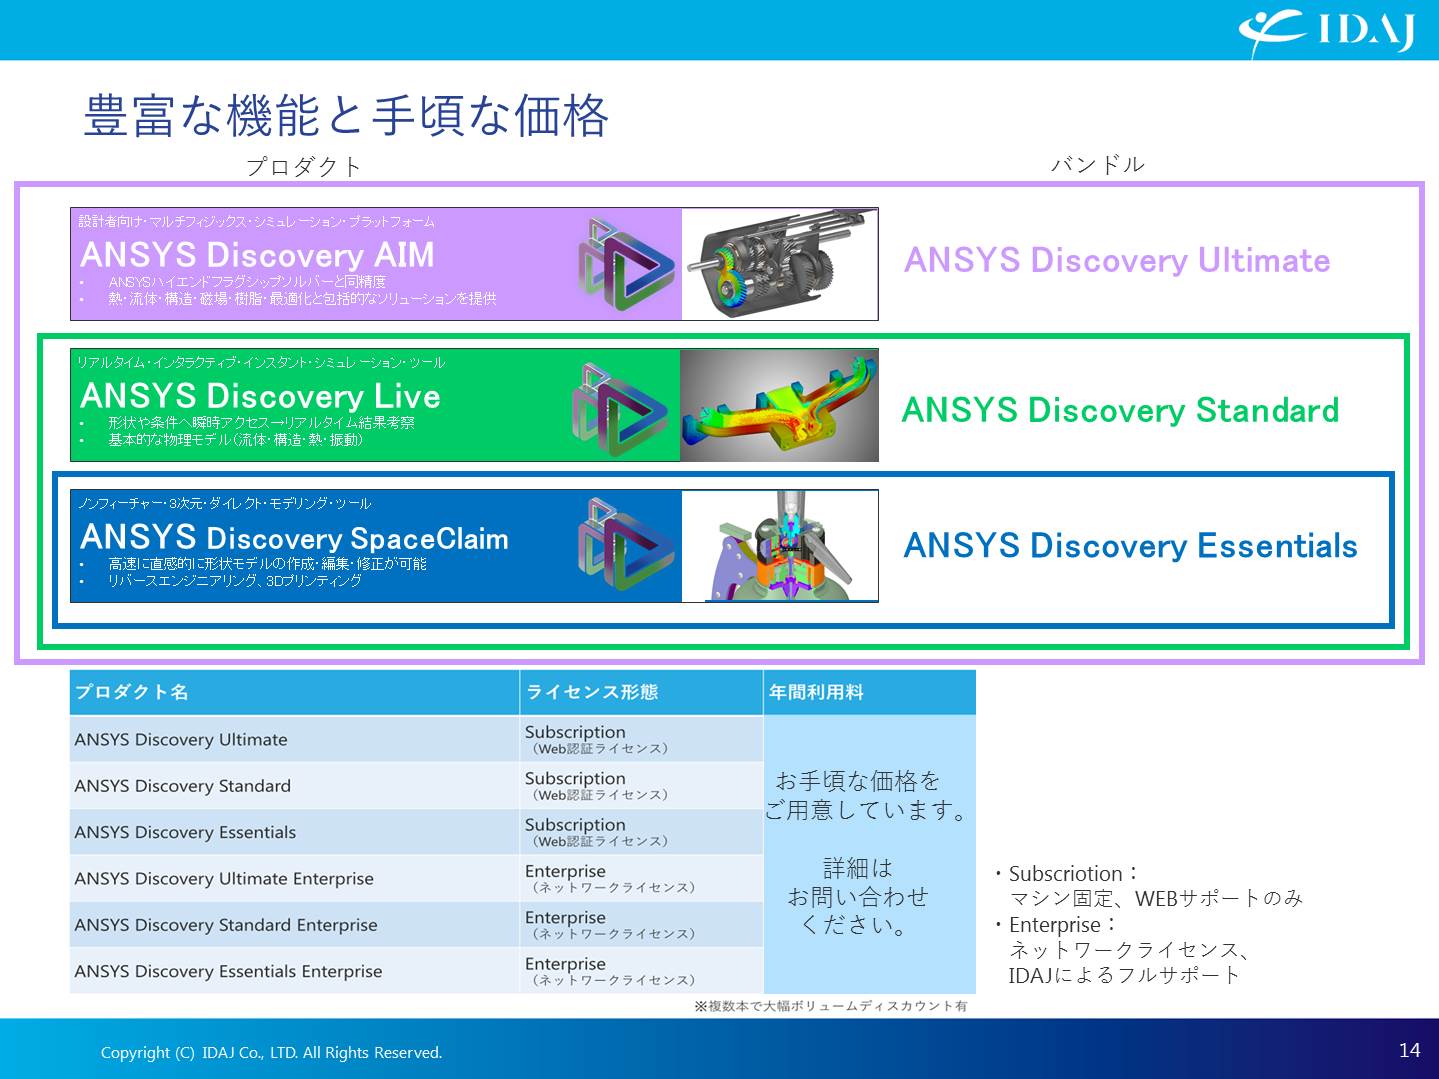Click the AIM banner subtitle about multiphysics platform
Screen dimensions: 1439x1079
[x=256, y=221]
